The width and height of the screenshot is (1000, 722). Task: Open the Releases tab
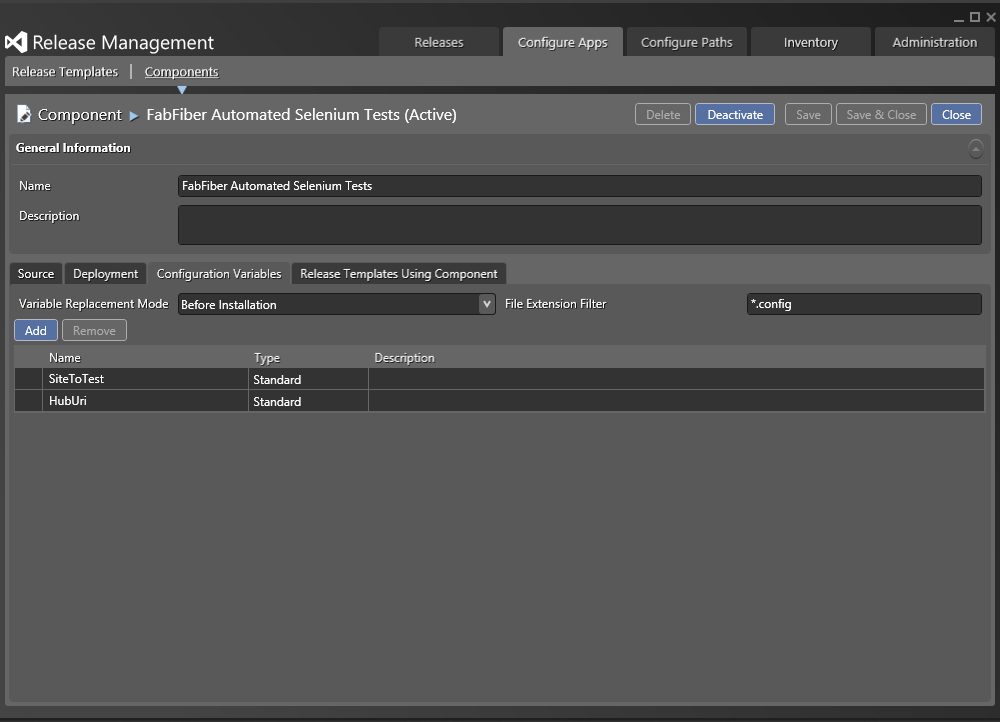(x=439, y=42)
